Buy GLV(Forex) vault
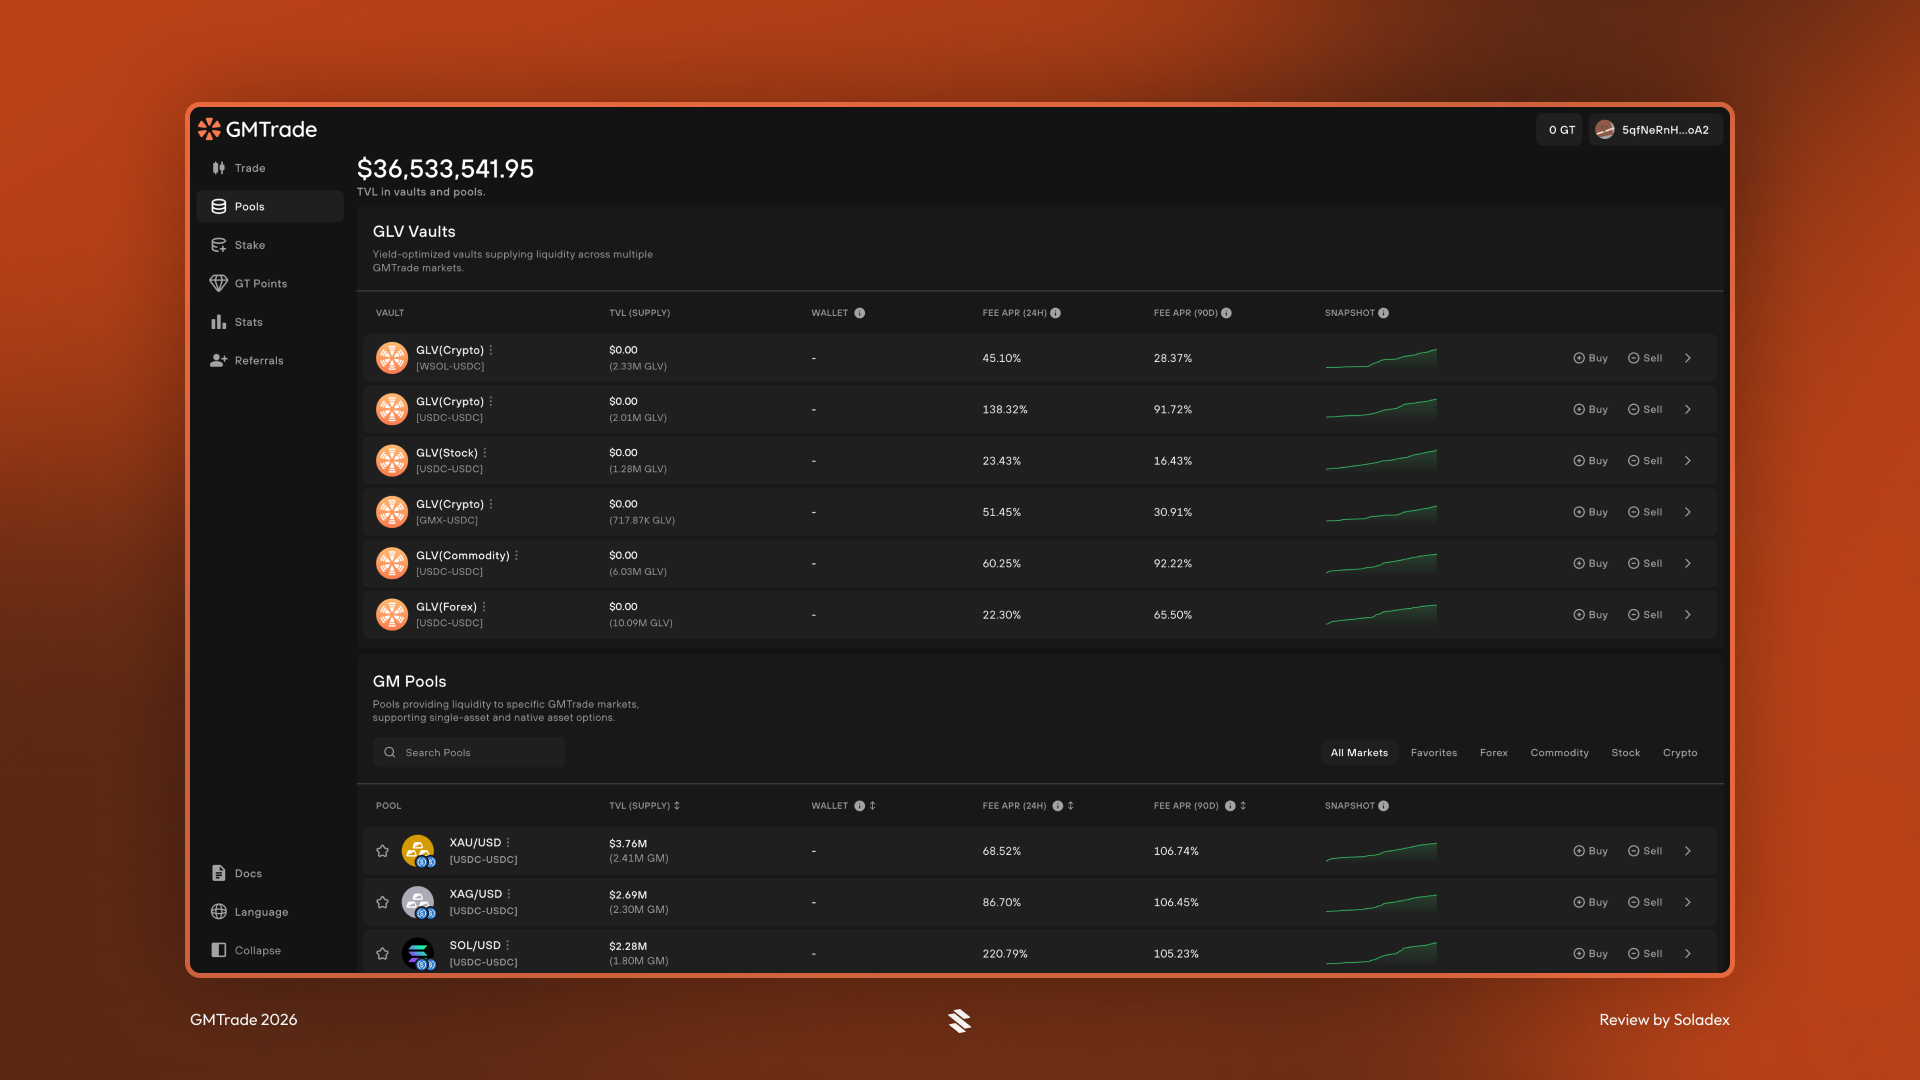This screenshot has height=1080, width=1920. tap(1590, 615)
